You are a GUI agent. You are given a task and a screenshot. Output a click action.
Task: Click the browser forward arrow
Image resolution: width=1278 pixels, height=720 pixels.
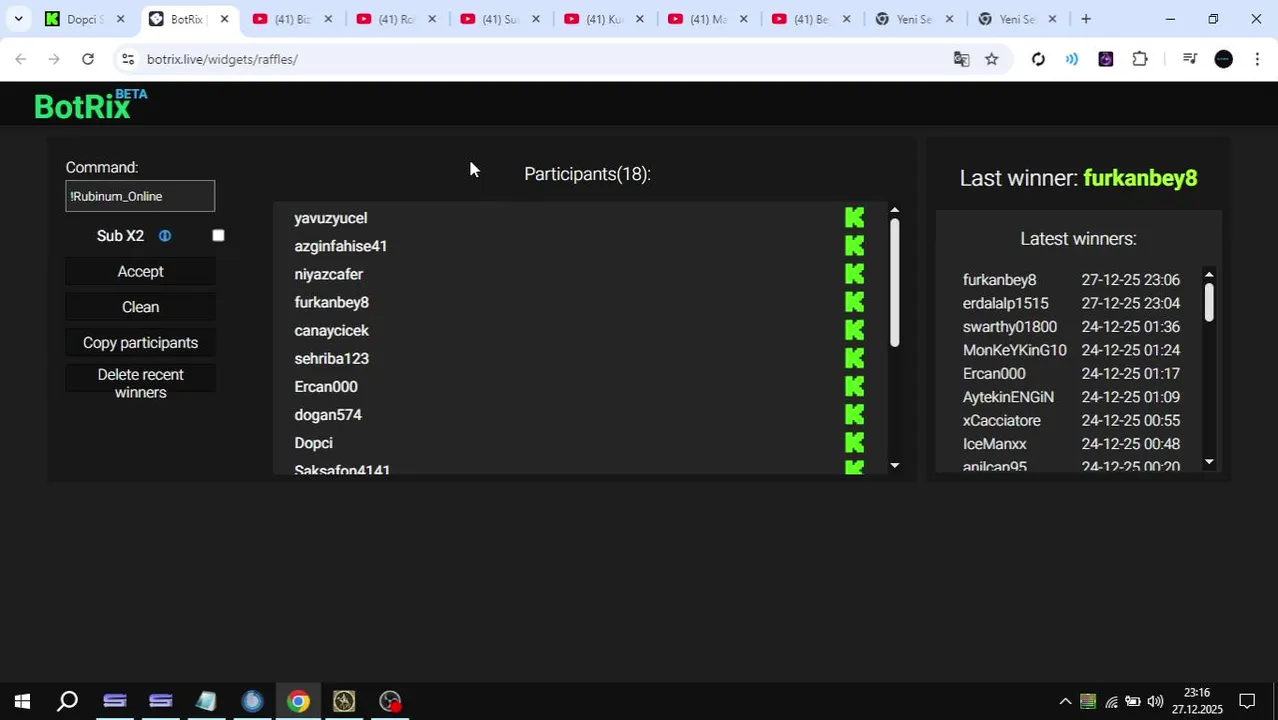54,59
